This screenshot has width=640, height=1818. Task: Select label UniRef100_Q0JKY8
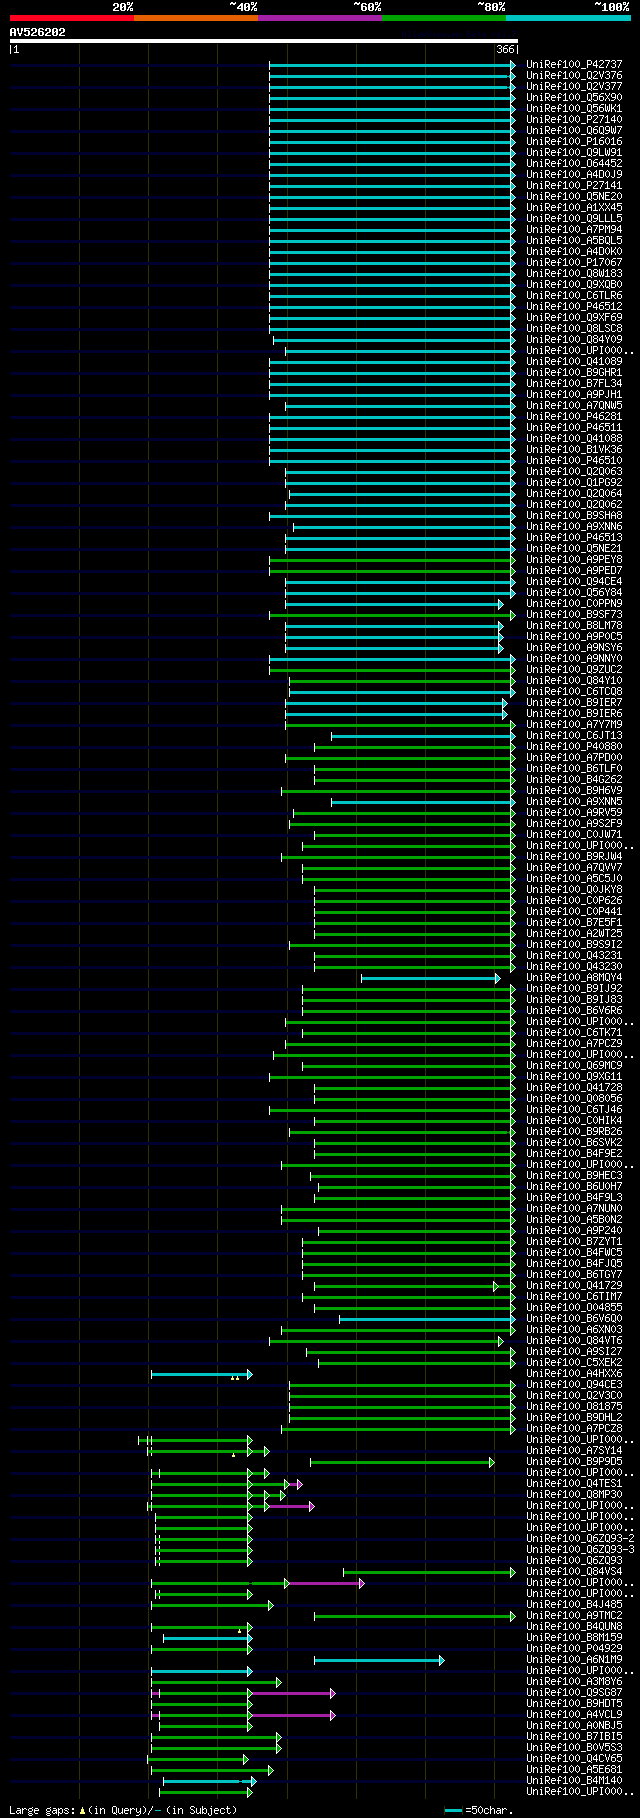(574, 890)
